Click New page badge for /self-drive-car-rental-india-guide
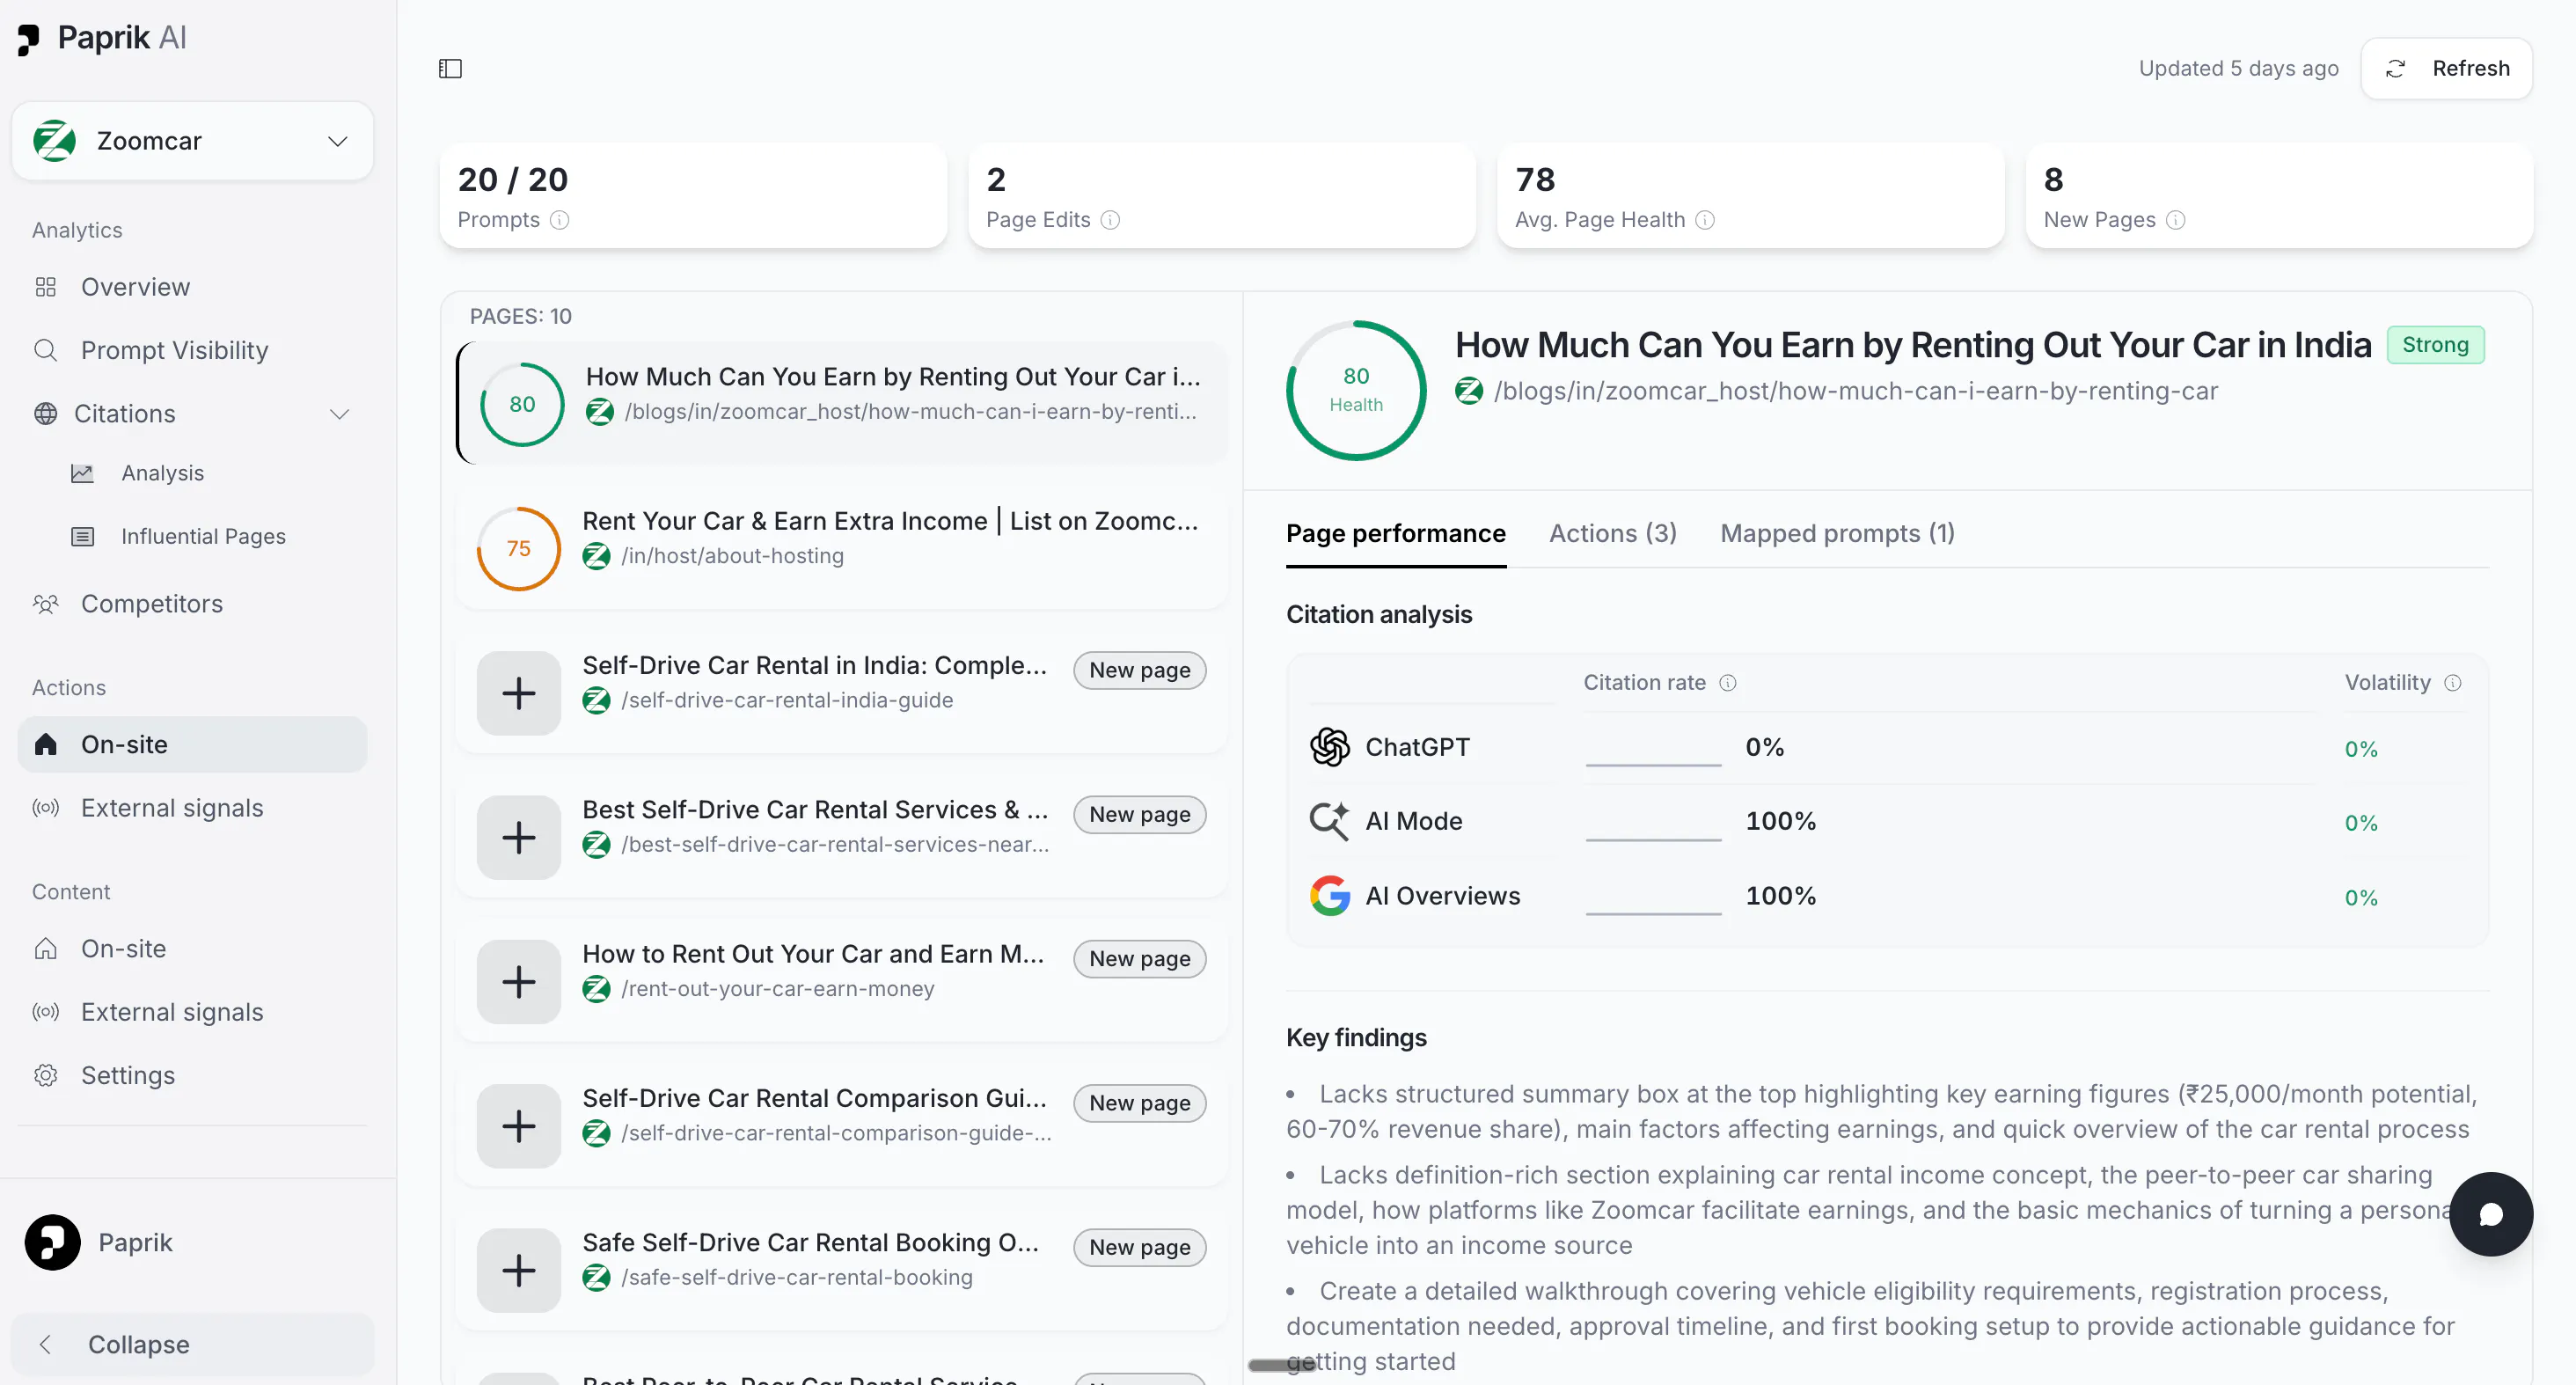The height and width of the screenshot is (1385, 2576). [1140, 670]
